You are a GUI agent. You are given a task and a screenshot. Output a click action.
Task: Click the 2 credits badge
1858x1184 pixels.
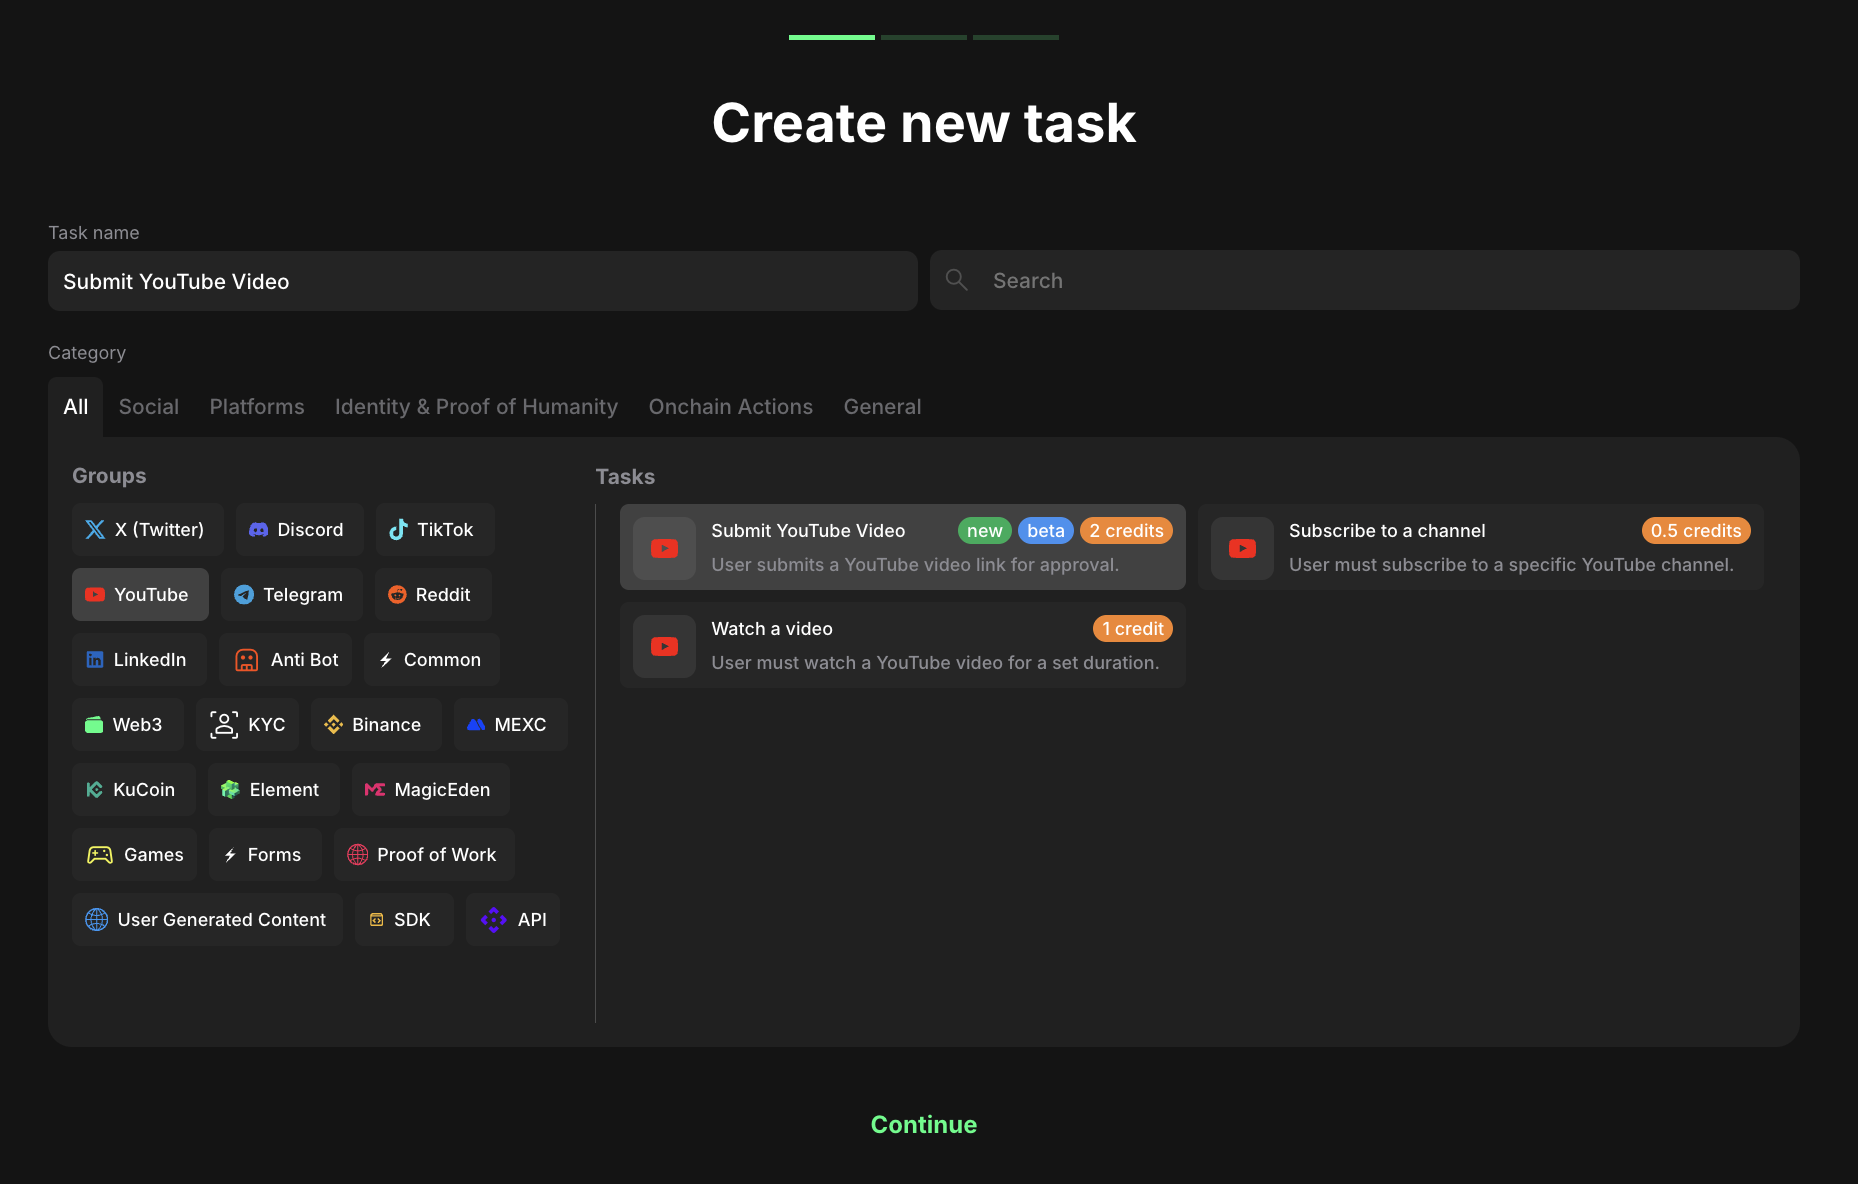tap(1126, 531)
